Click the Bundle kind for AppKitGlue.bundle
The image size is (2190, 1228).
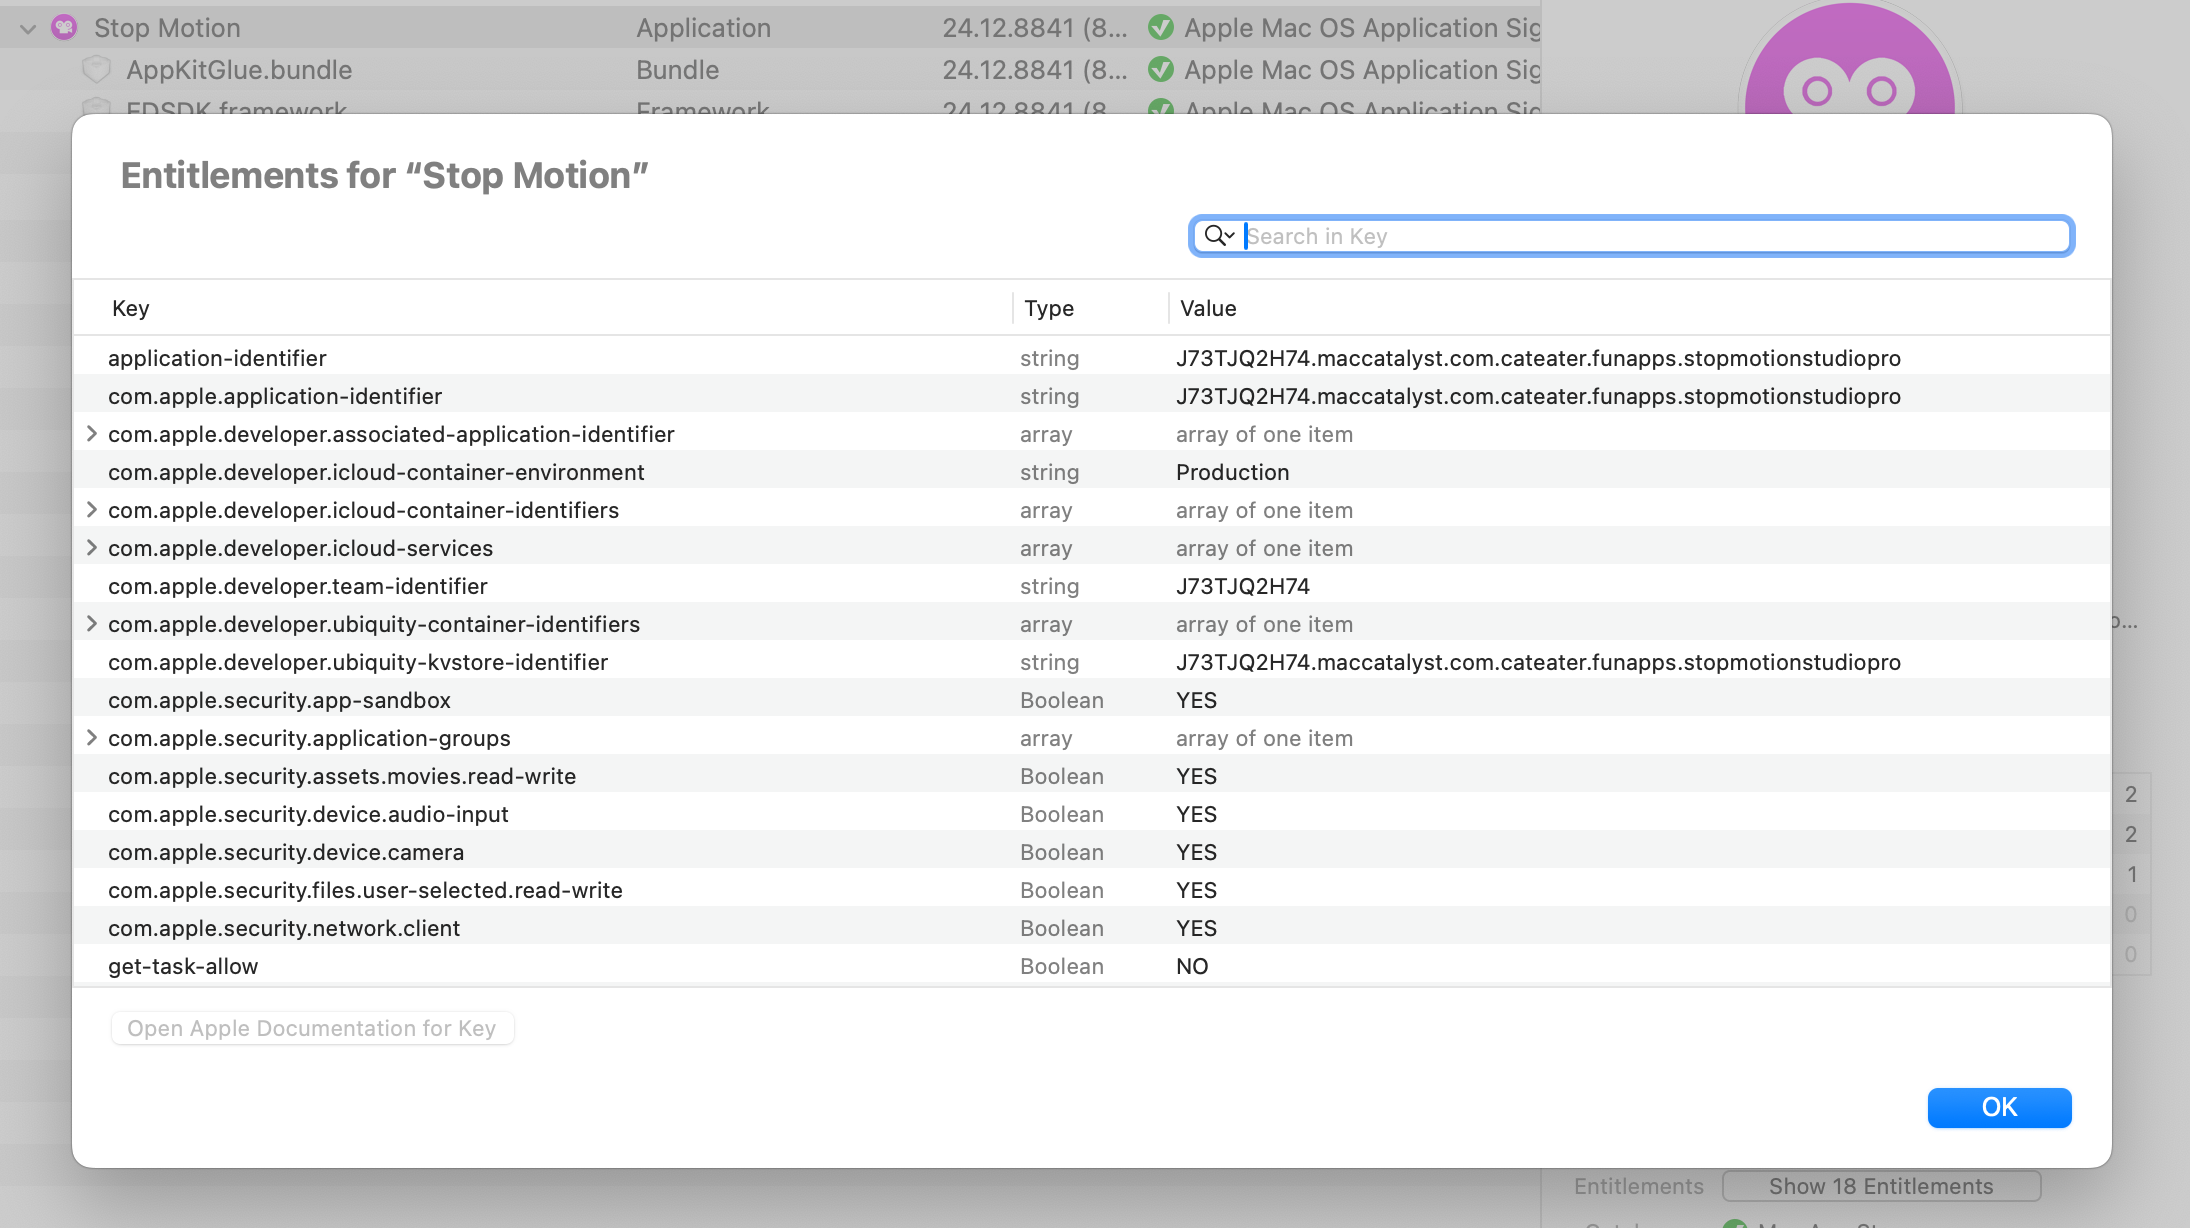point(677,70)
